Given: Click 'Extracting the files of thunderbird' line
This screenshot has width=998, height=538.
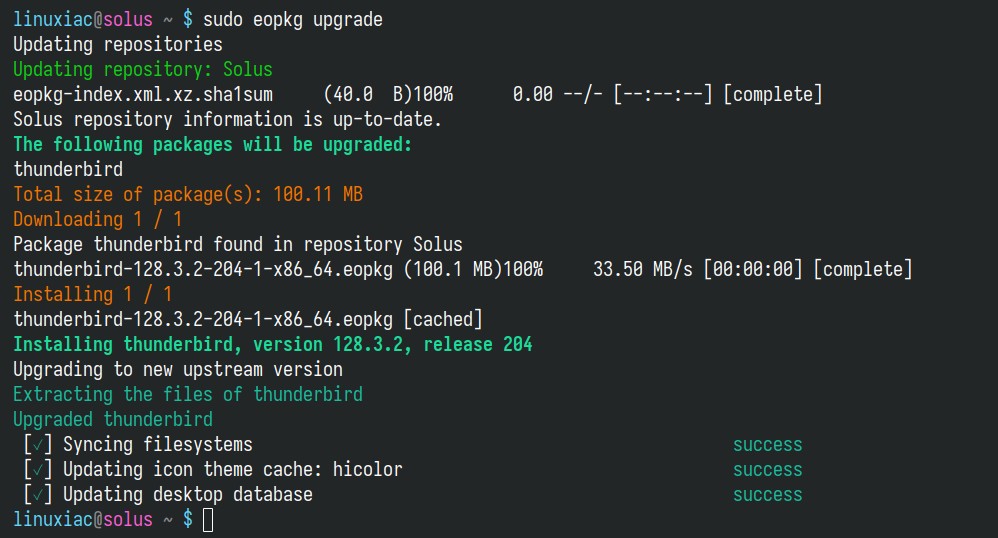Looking at the screenshot, I should 188,394.
